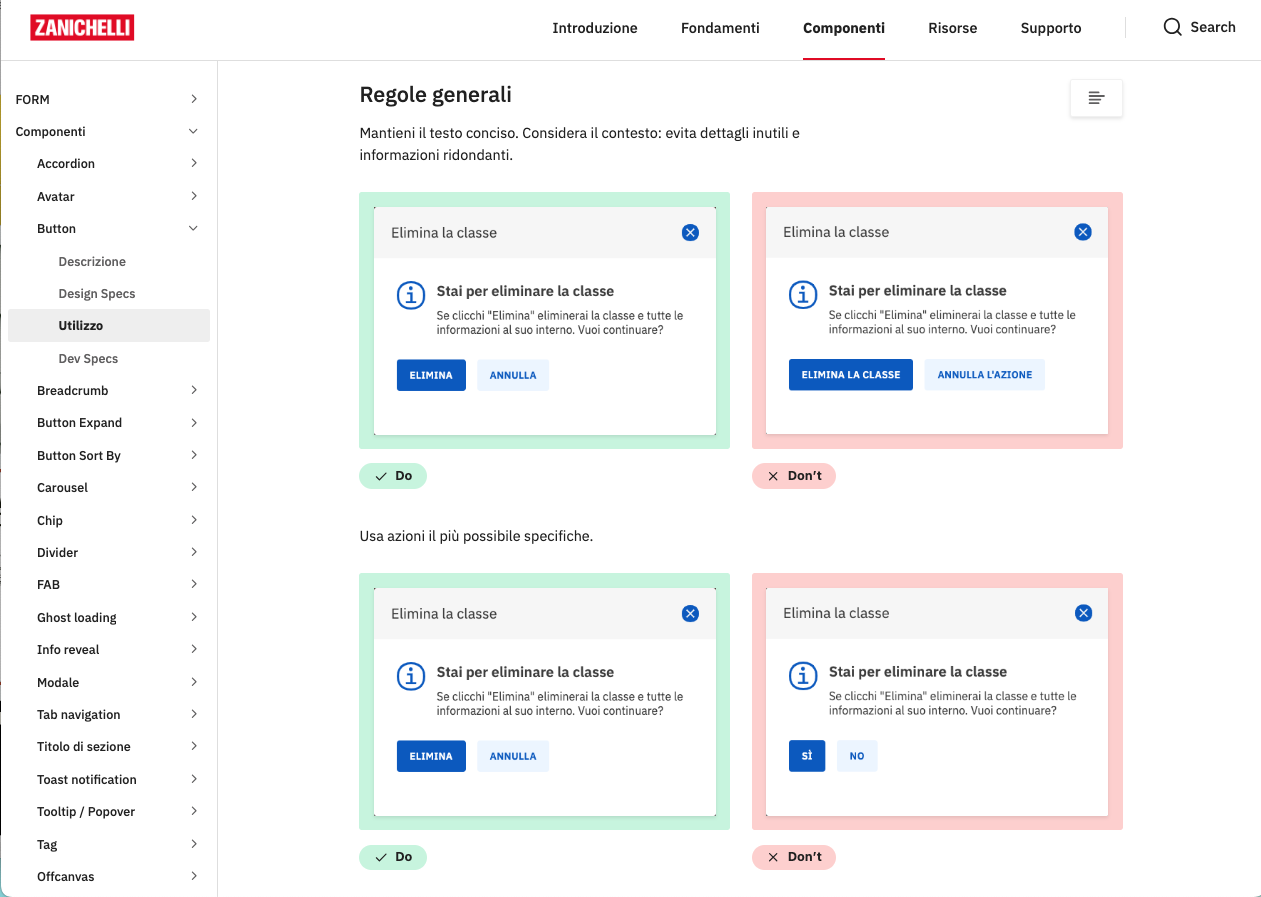This screenshot has height=897, width=1261.
Task: Close the first Do example dialog
Action: pyautogui.click(x=690, y=232)
